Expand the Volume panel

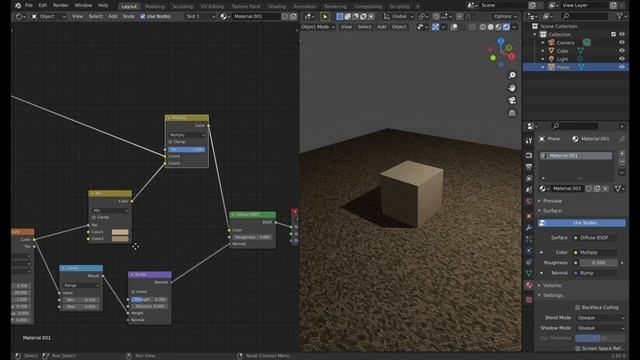tap(551, 286)
